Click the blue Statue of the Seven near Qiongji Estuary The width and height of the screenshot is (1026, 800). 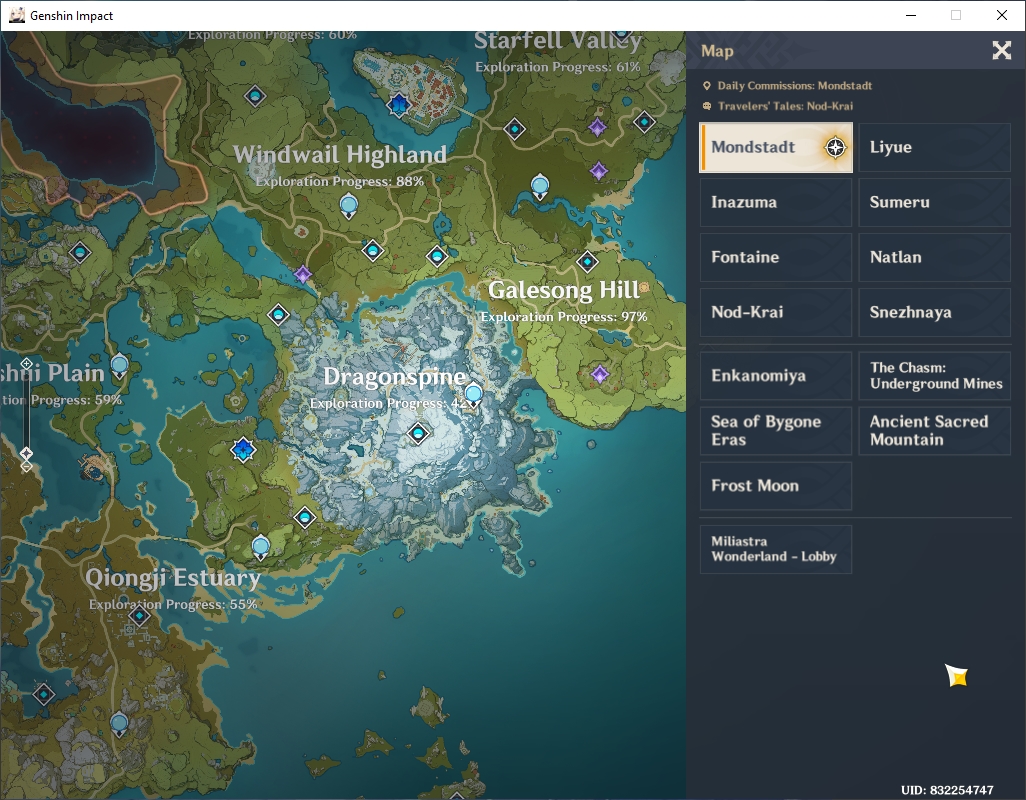click(x=243, y=449)
